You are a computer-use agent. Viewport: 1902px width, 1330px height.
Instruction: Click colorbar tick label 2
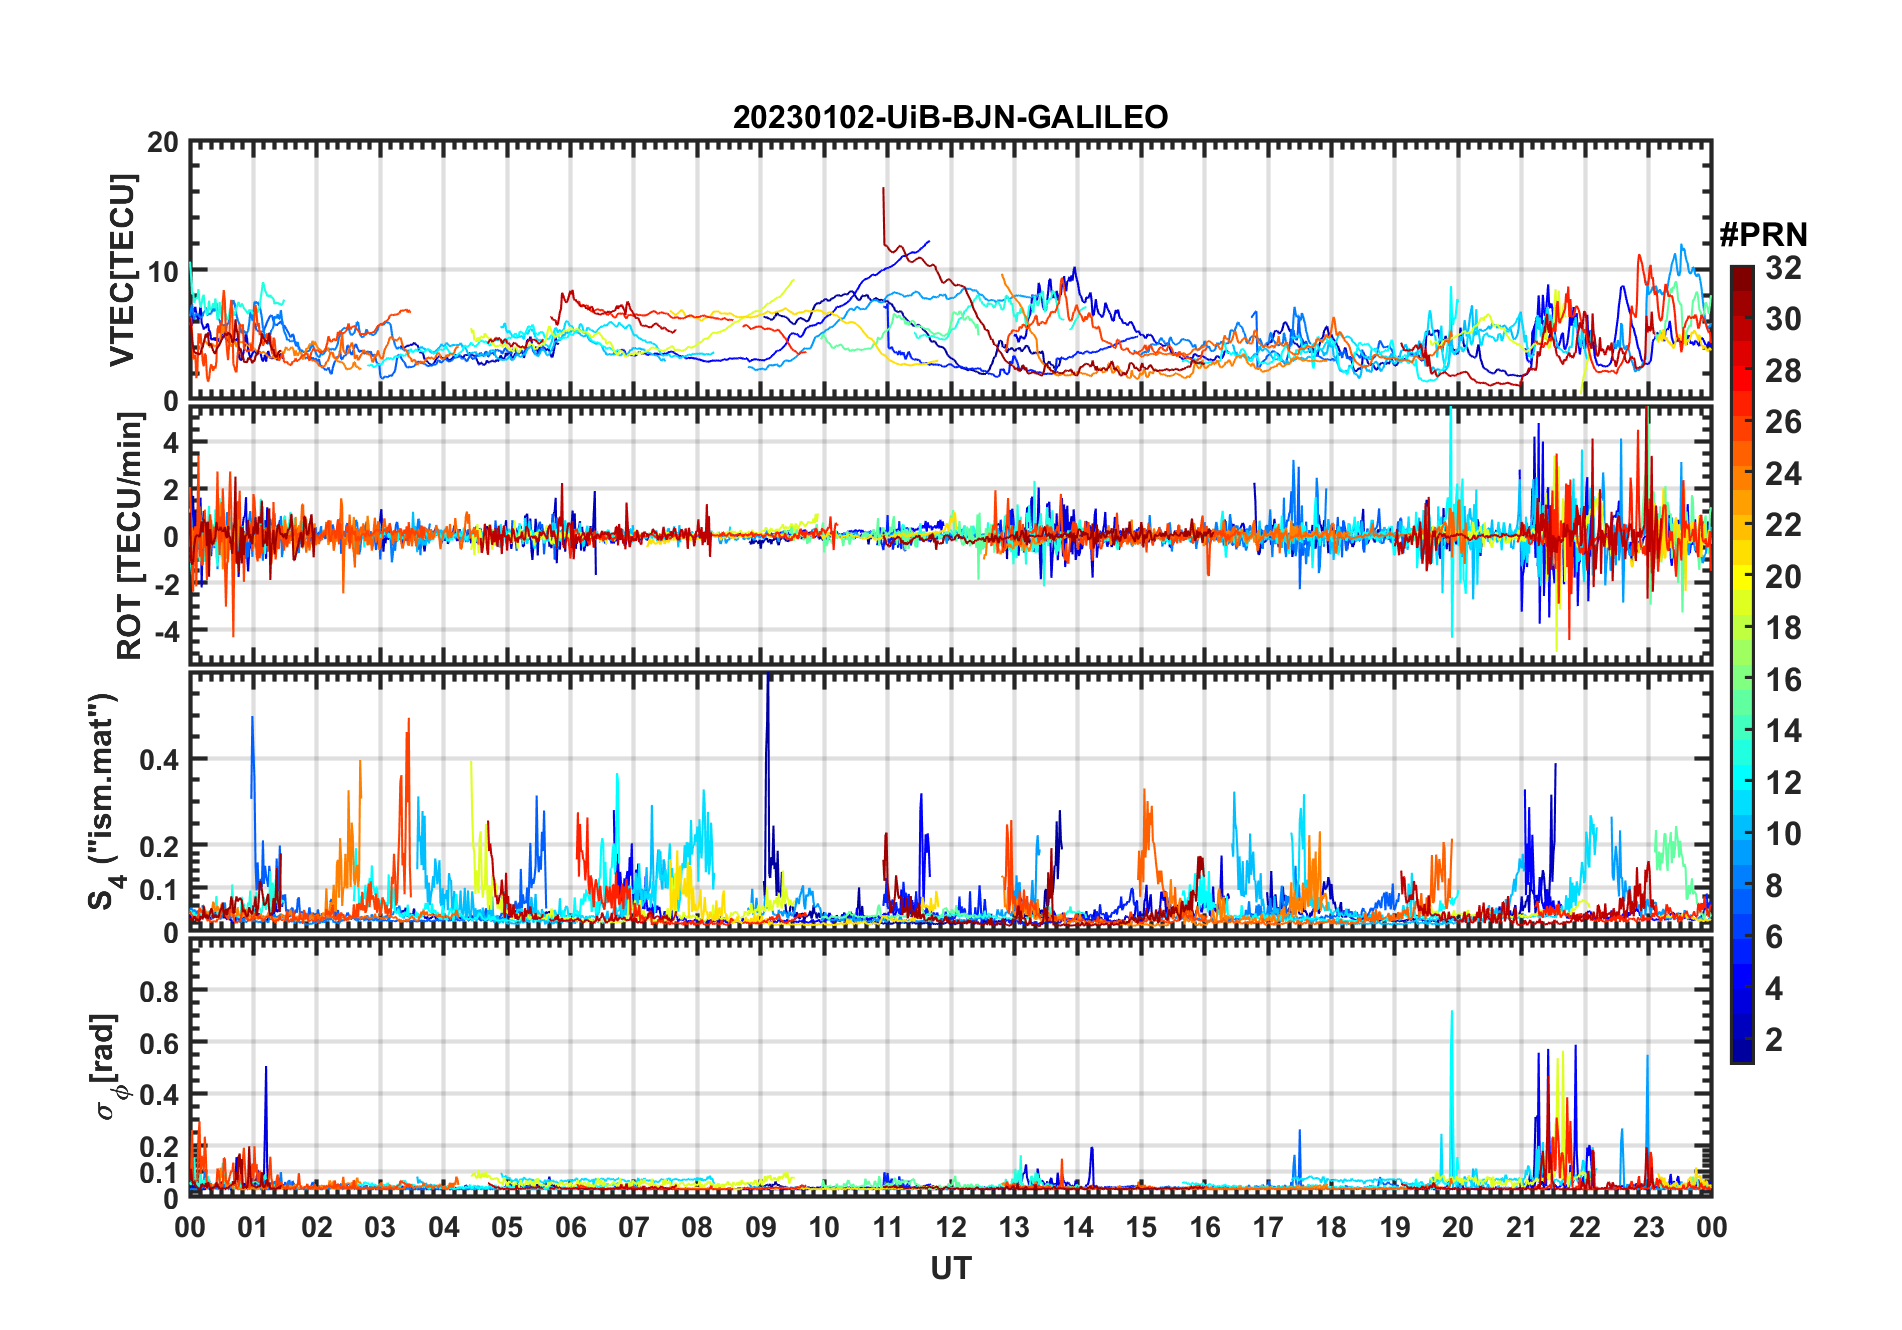click(x=1774, y=1039)
